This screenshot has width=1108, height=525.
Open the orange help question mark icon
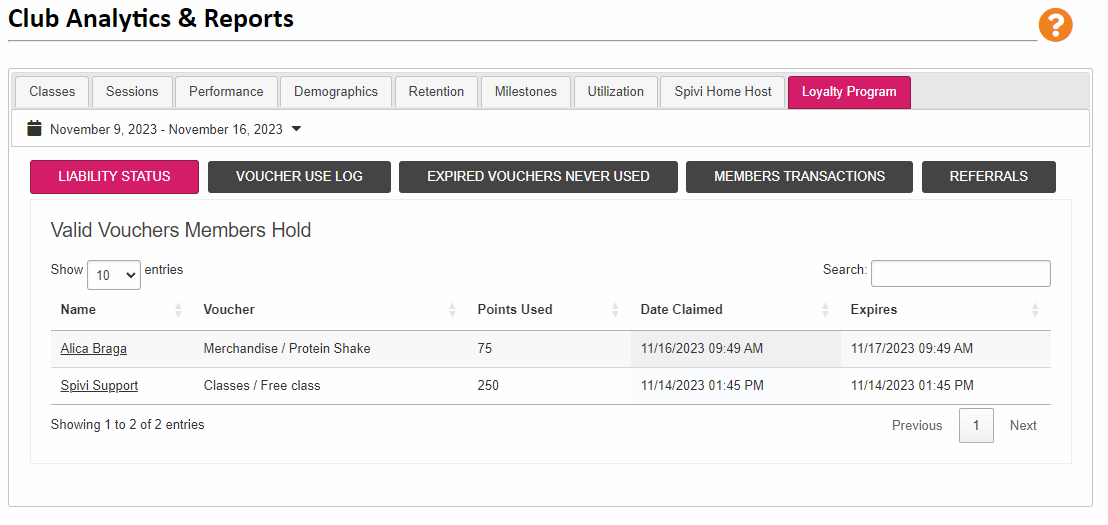pyautogui.click(x=1055, y=25)
